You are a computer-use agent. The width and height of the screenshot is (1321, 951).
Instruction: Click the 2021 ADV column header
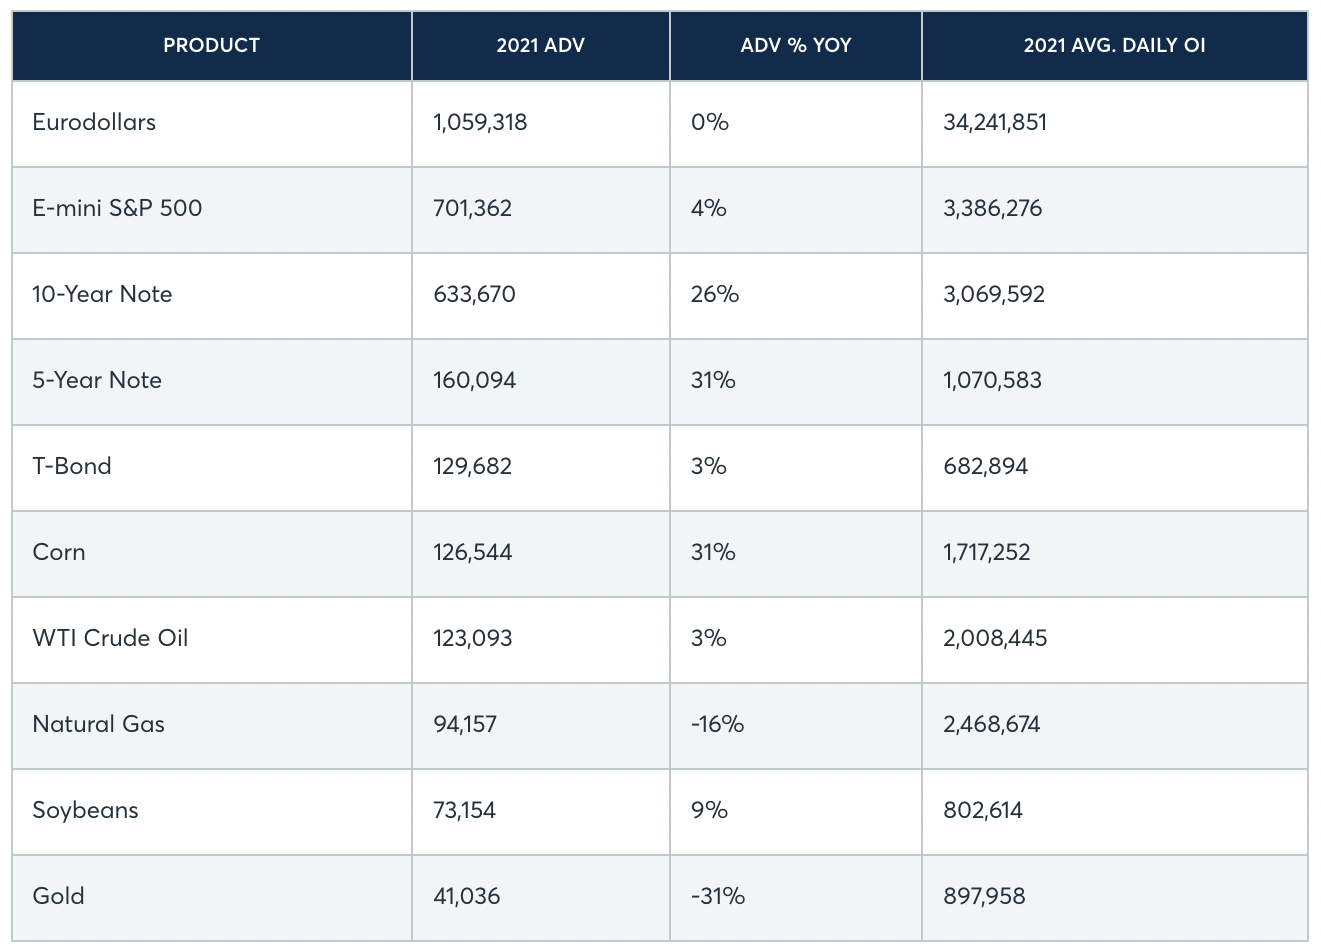[x=540, y=46]
